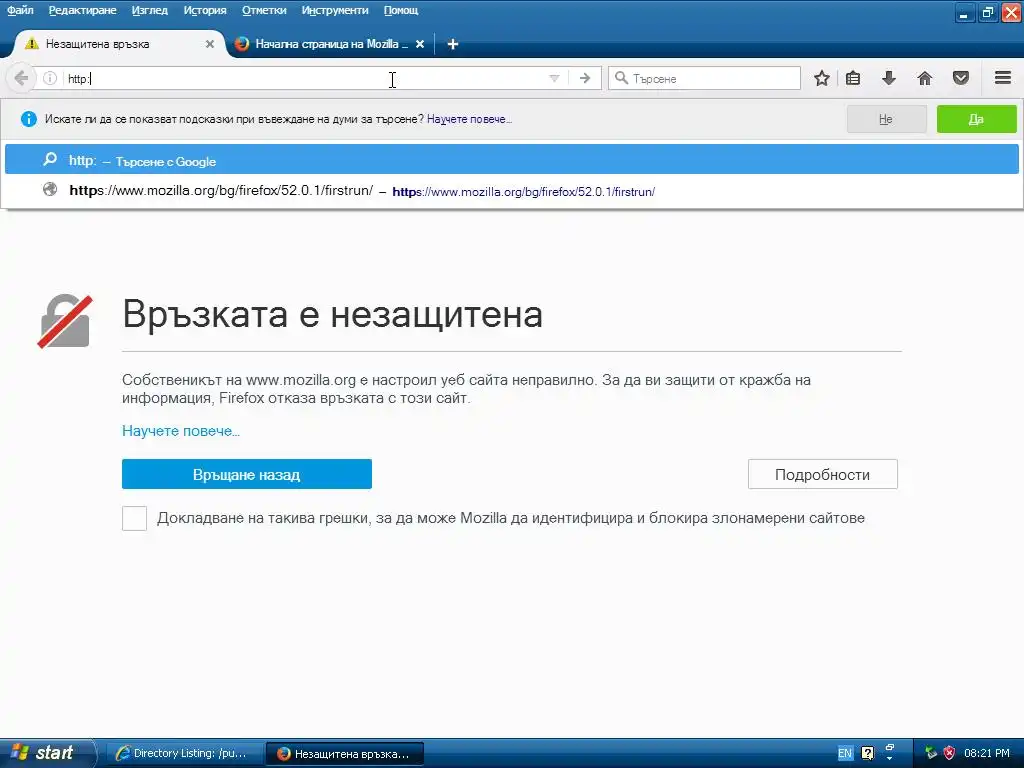The image size is (1024, 768).
Task: Click the Go arrow in address bar
Action: (584, 78)
